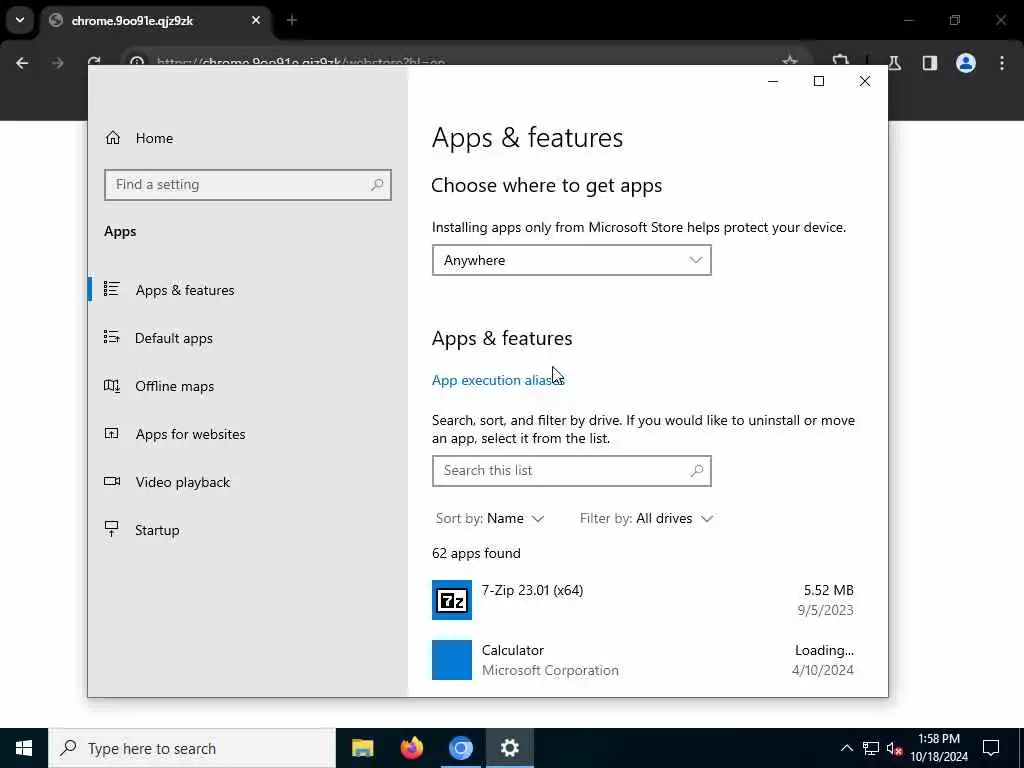Click the Default apps list icon
This screenshot has height=768, width=1024.
112,337
